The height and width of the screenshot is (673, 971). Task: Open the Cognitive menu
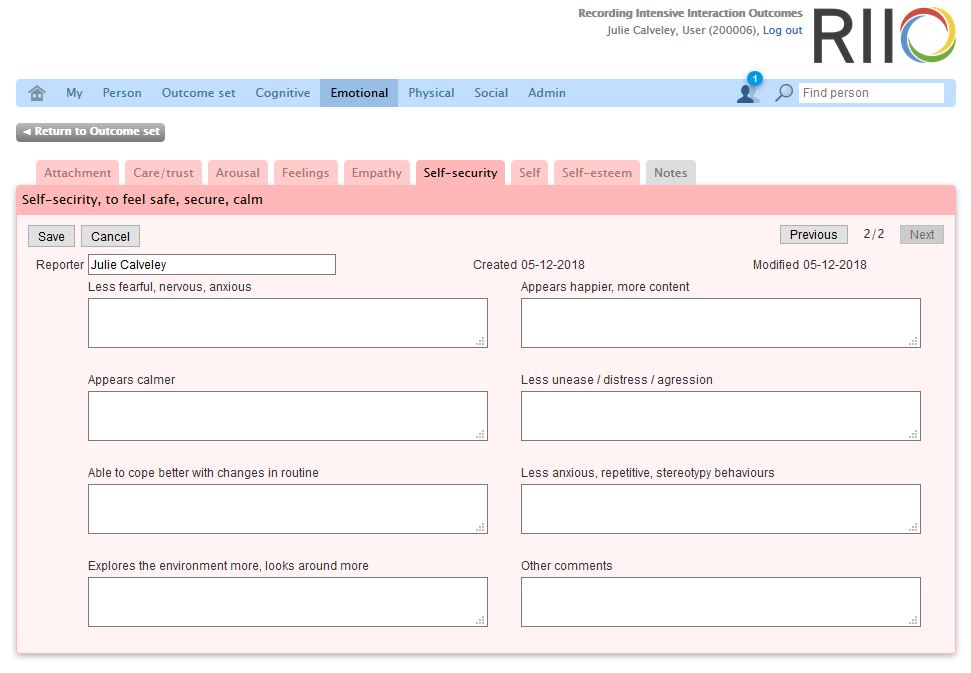[x=282, y=93]
